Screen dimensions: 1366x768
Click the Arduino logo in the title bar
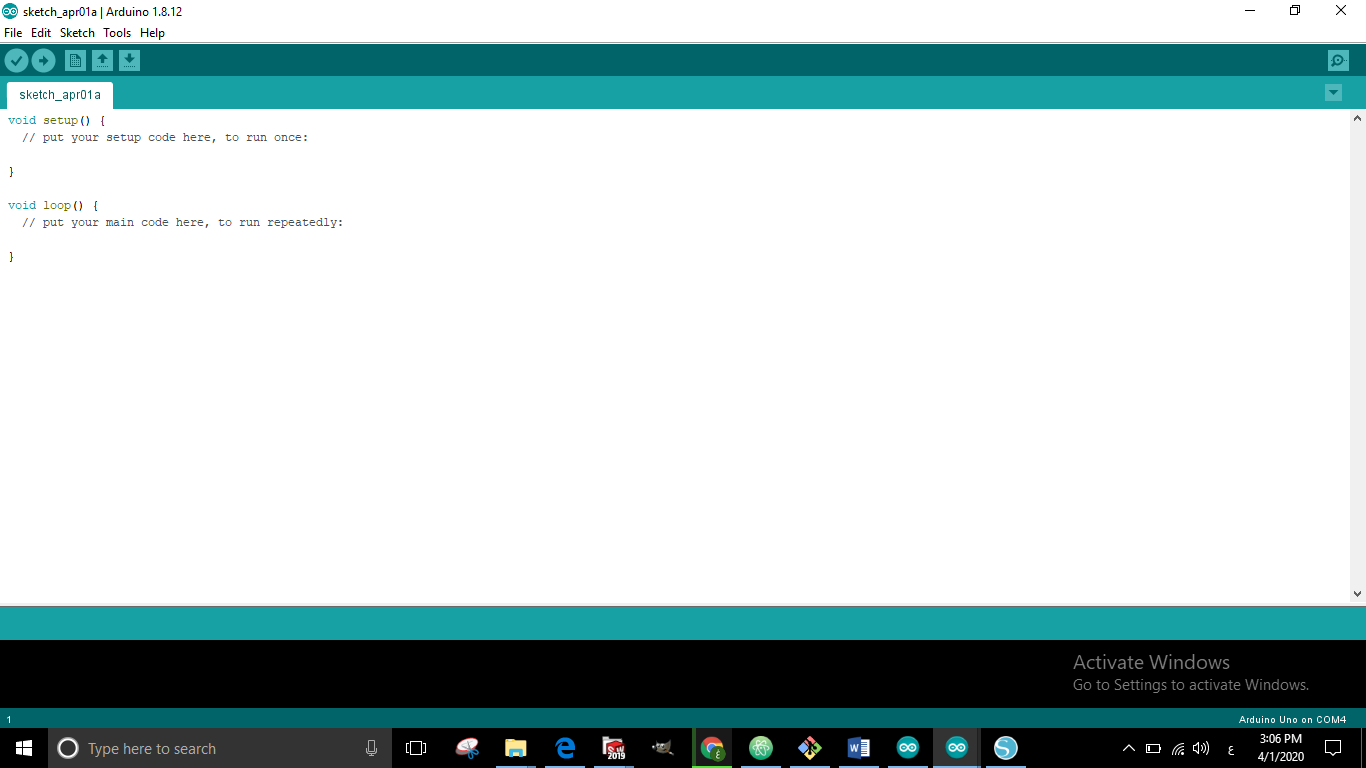(x=10, y=11)
